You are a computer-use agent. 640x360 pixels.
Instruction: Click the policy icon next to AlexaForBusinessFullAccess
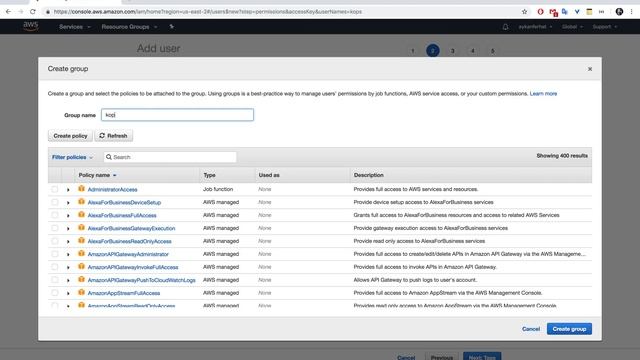(x=82, y=215)
